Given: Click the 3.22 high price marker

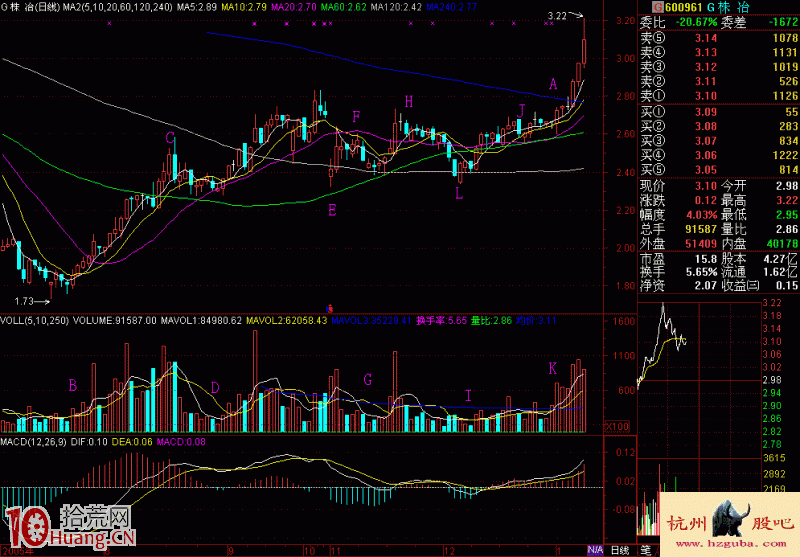Looking at the screenshot, I should click(558, 16).
